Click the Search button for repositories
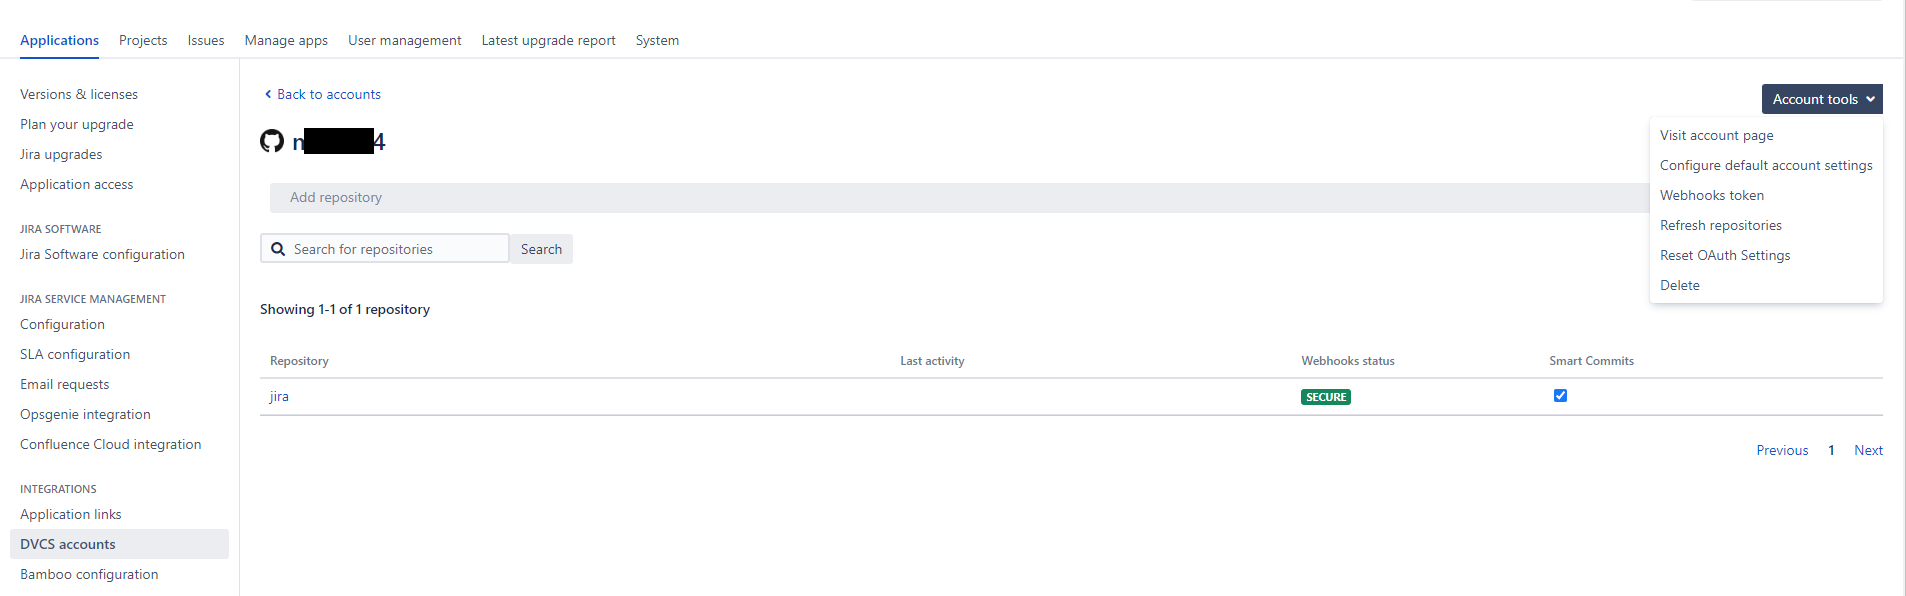The height and width of the screenshot is (596, 1906). tap(541, 249)
